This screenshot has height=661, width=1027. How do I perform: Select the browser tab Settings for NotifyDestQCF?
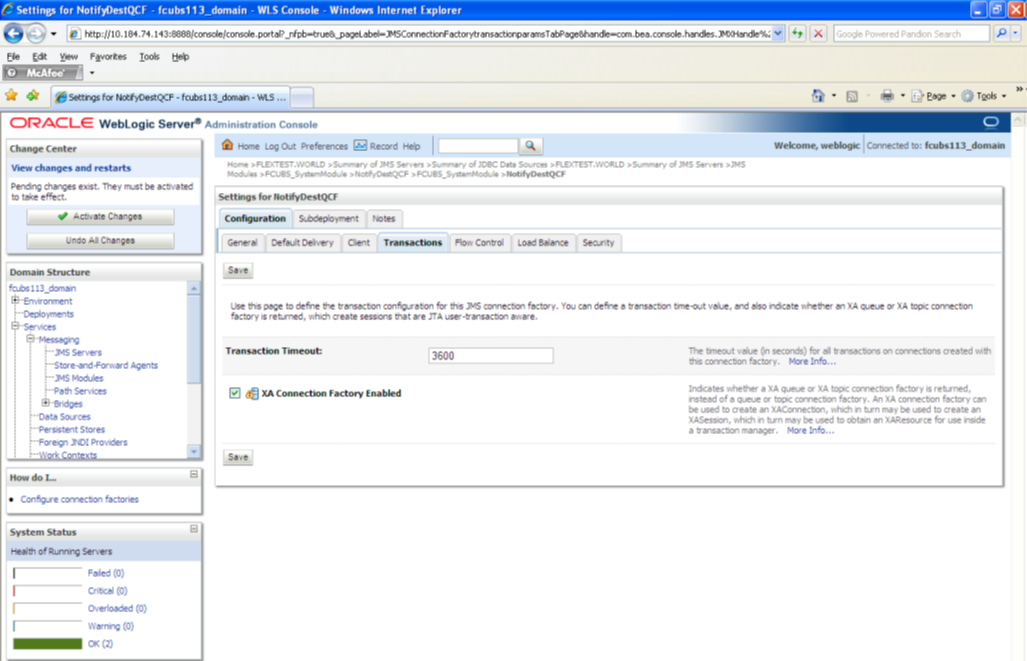click(x=171, y=97)
